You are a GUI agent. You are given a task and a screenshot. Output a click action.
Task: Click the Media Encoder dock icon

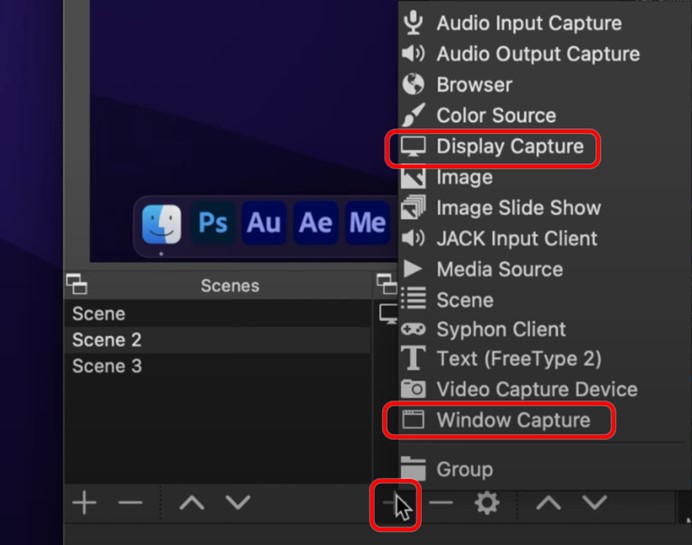click(366, 223)
